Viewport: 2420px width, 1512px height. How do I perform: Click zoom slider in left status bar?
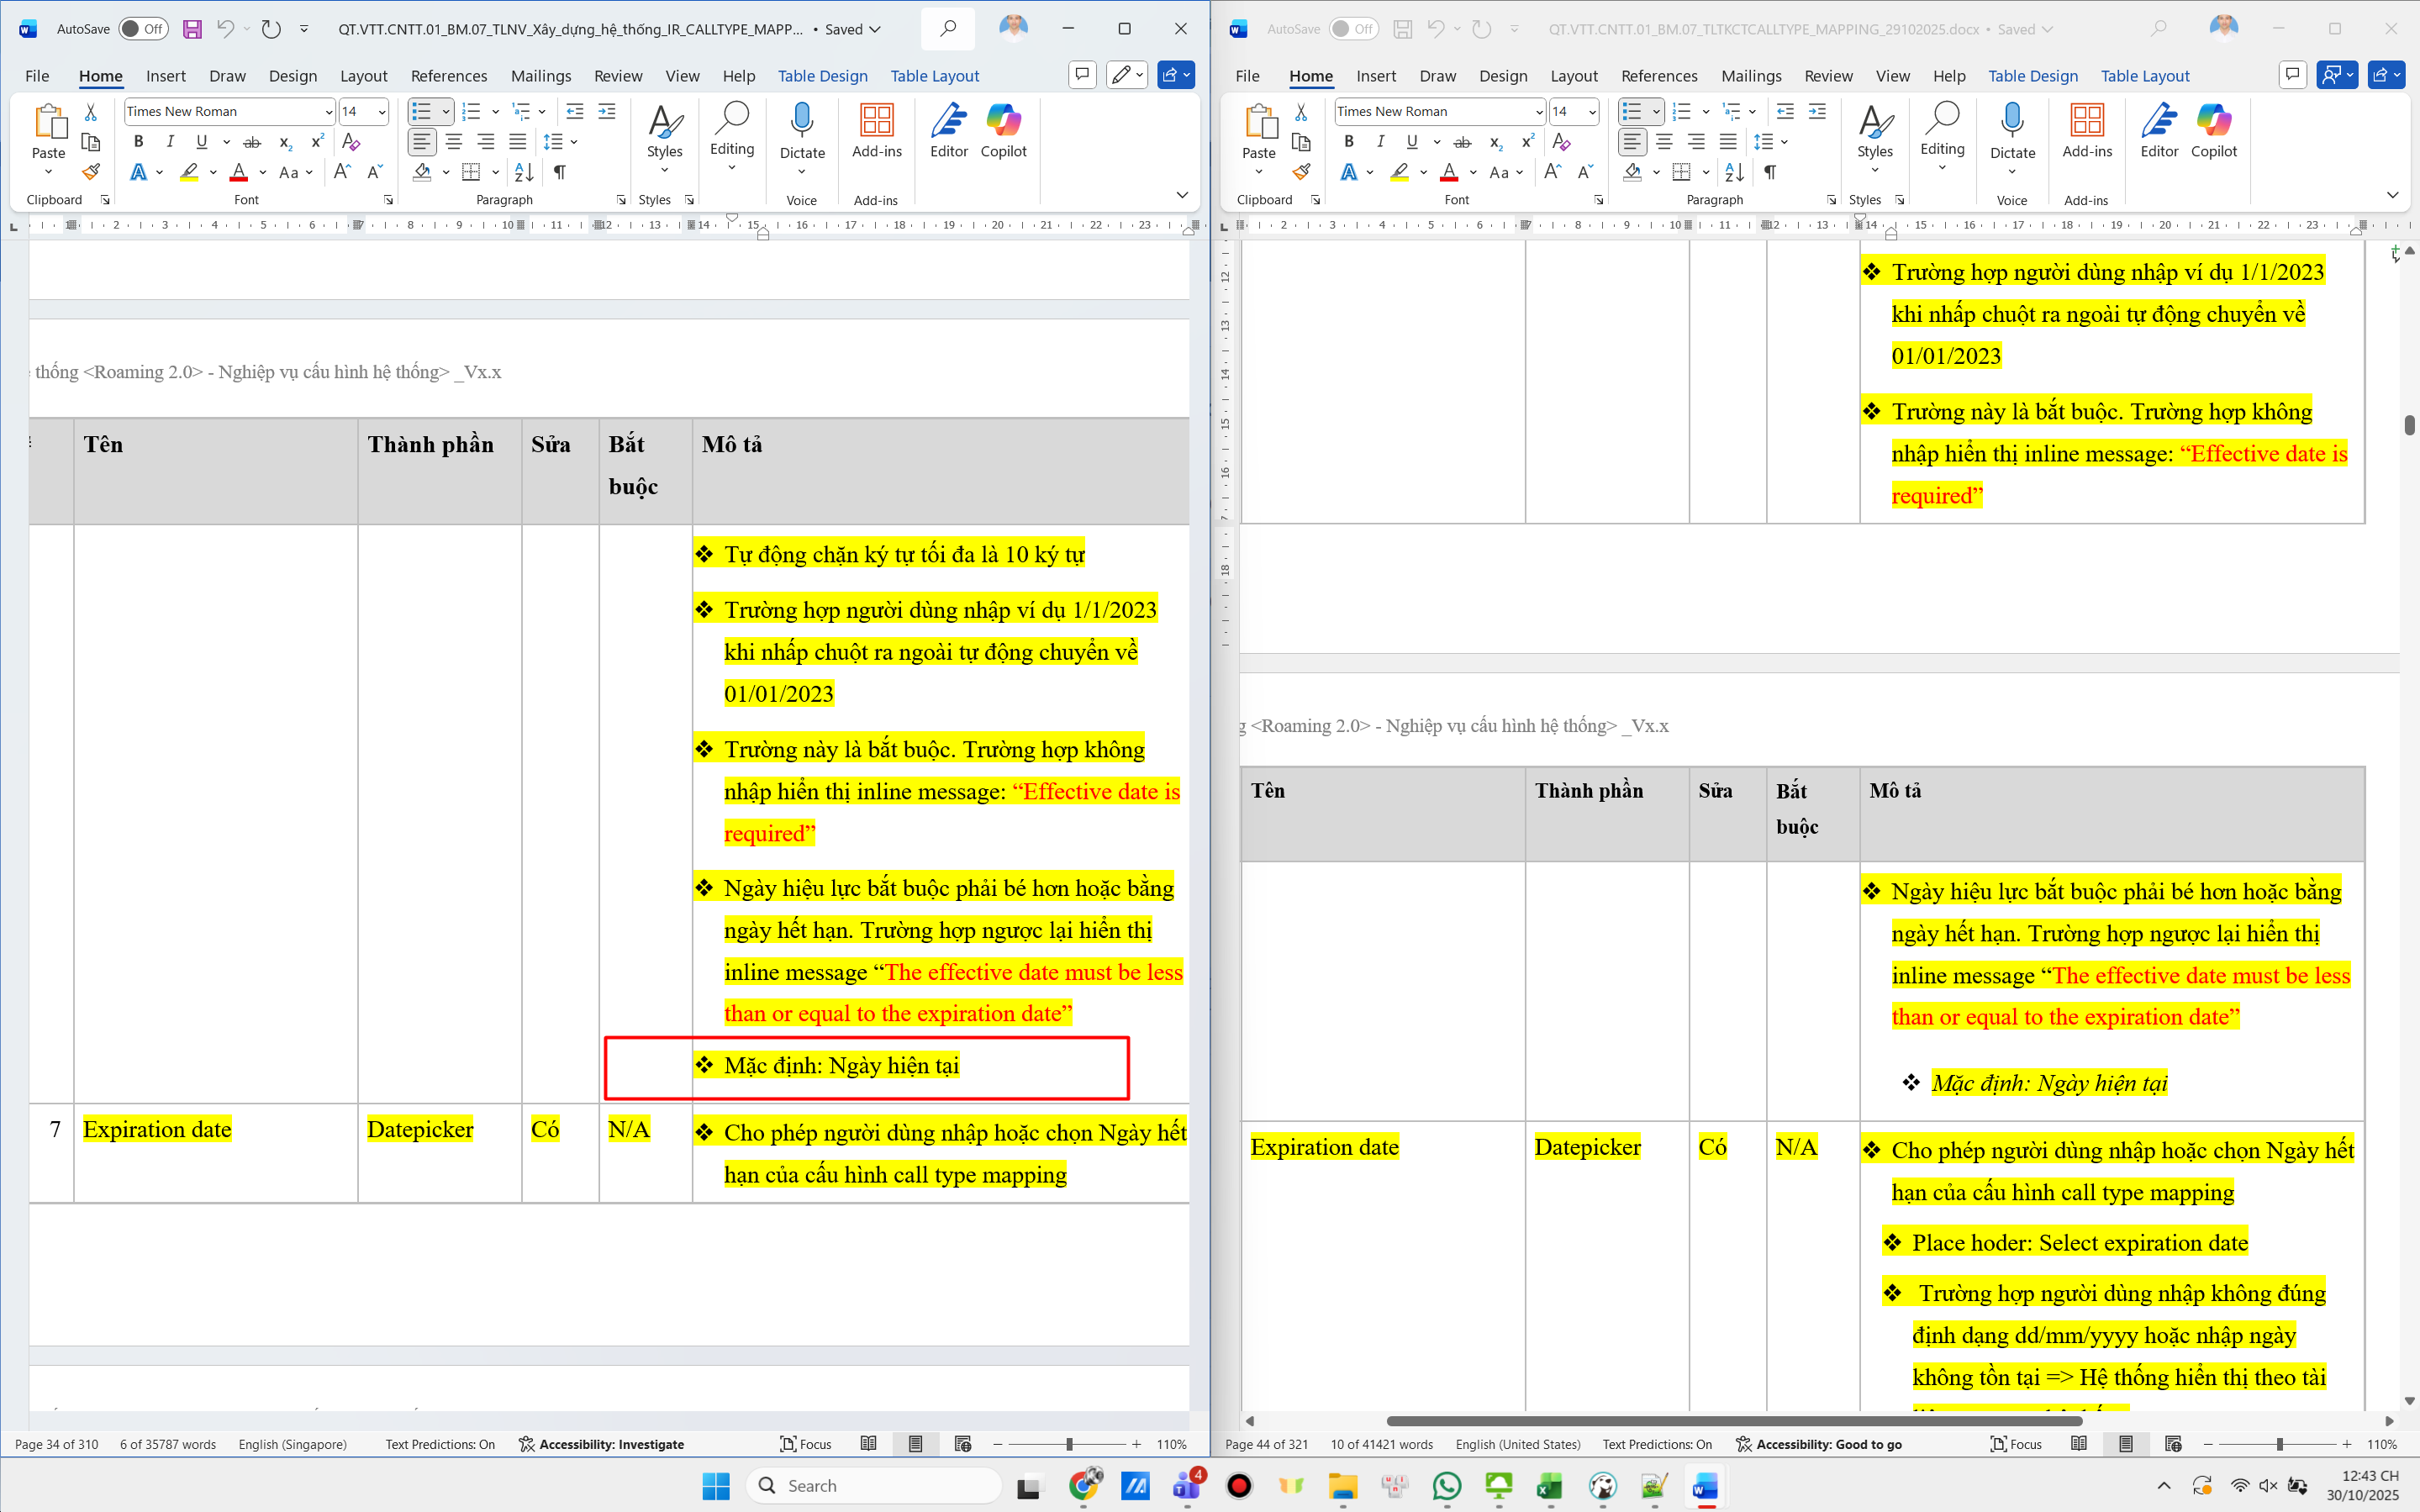tap(1068, 1444)
